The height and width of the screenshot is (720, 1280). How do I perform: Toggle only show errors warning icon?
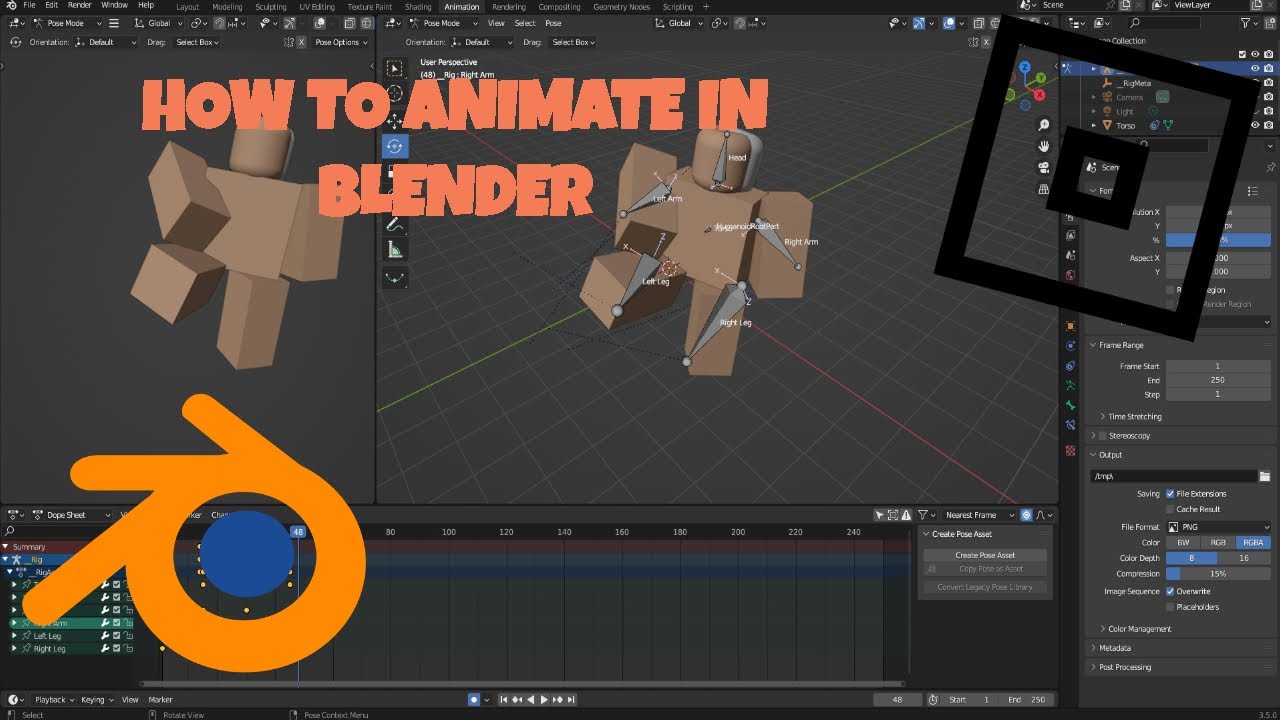(x=906, y=515)
